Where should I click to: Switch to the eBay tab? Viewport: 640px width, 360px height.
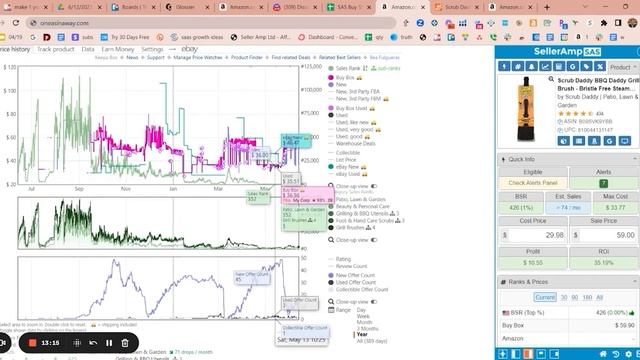(x=189, y=49)
